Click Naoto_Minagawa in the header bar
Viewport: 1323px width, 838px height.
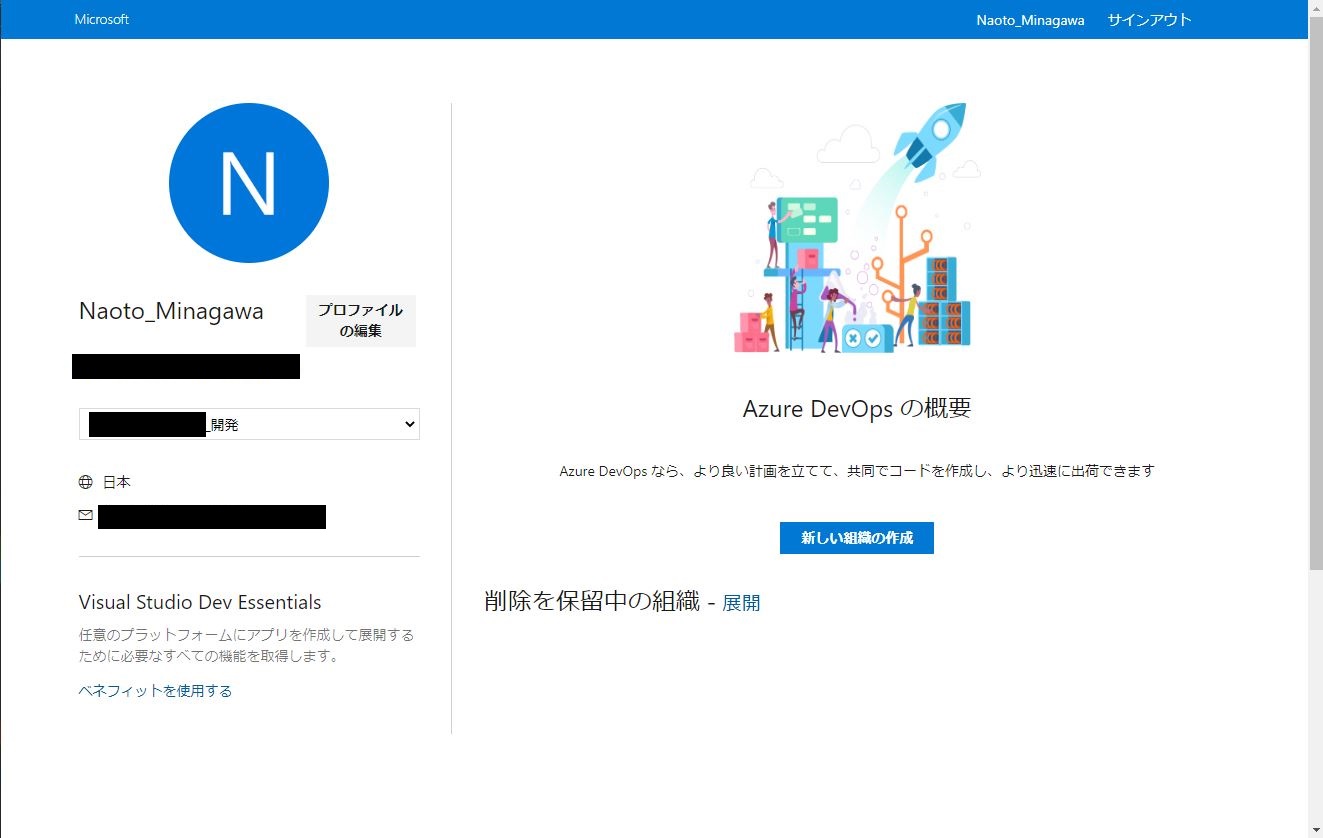pos(1030,19)
